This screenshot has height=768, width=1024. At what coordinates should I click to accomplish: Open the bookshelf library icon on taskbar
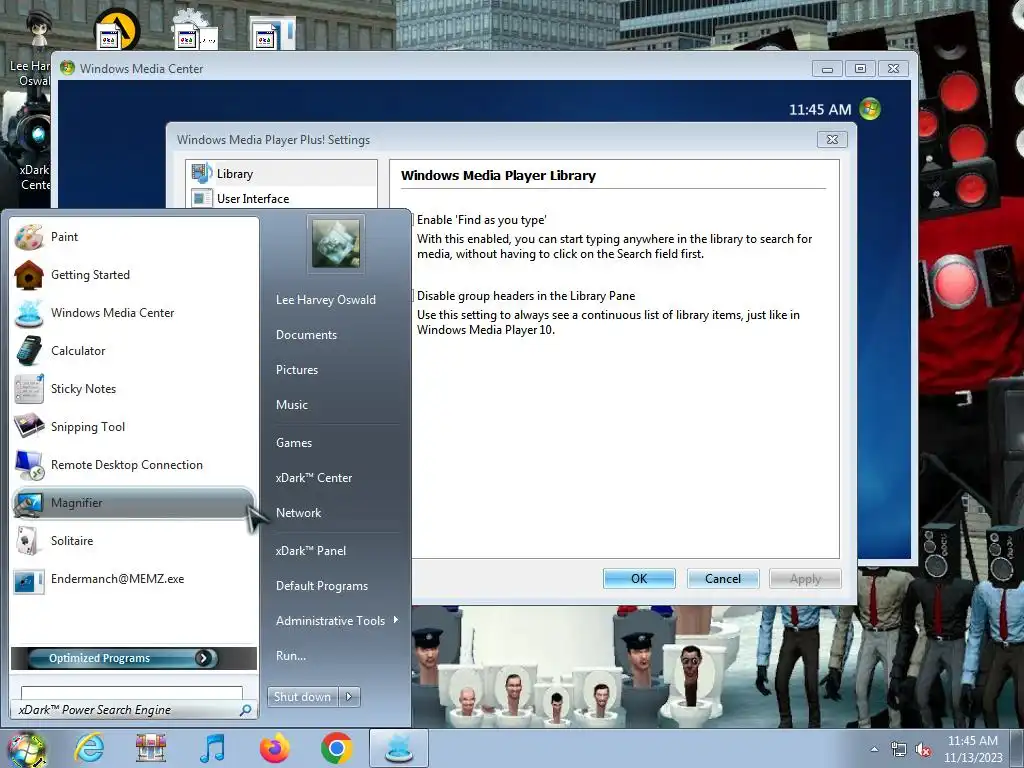(x=151, y=748)
